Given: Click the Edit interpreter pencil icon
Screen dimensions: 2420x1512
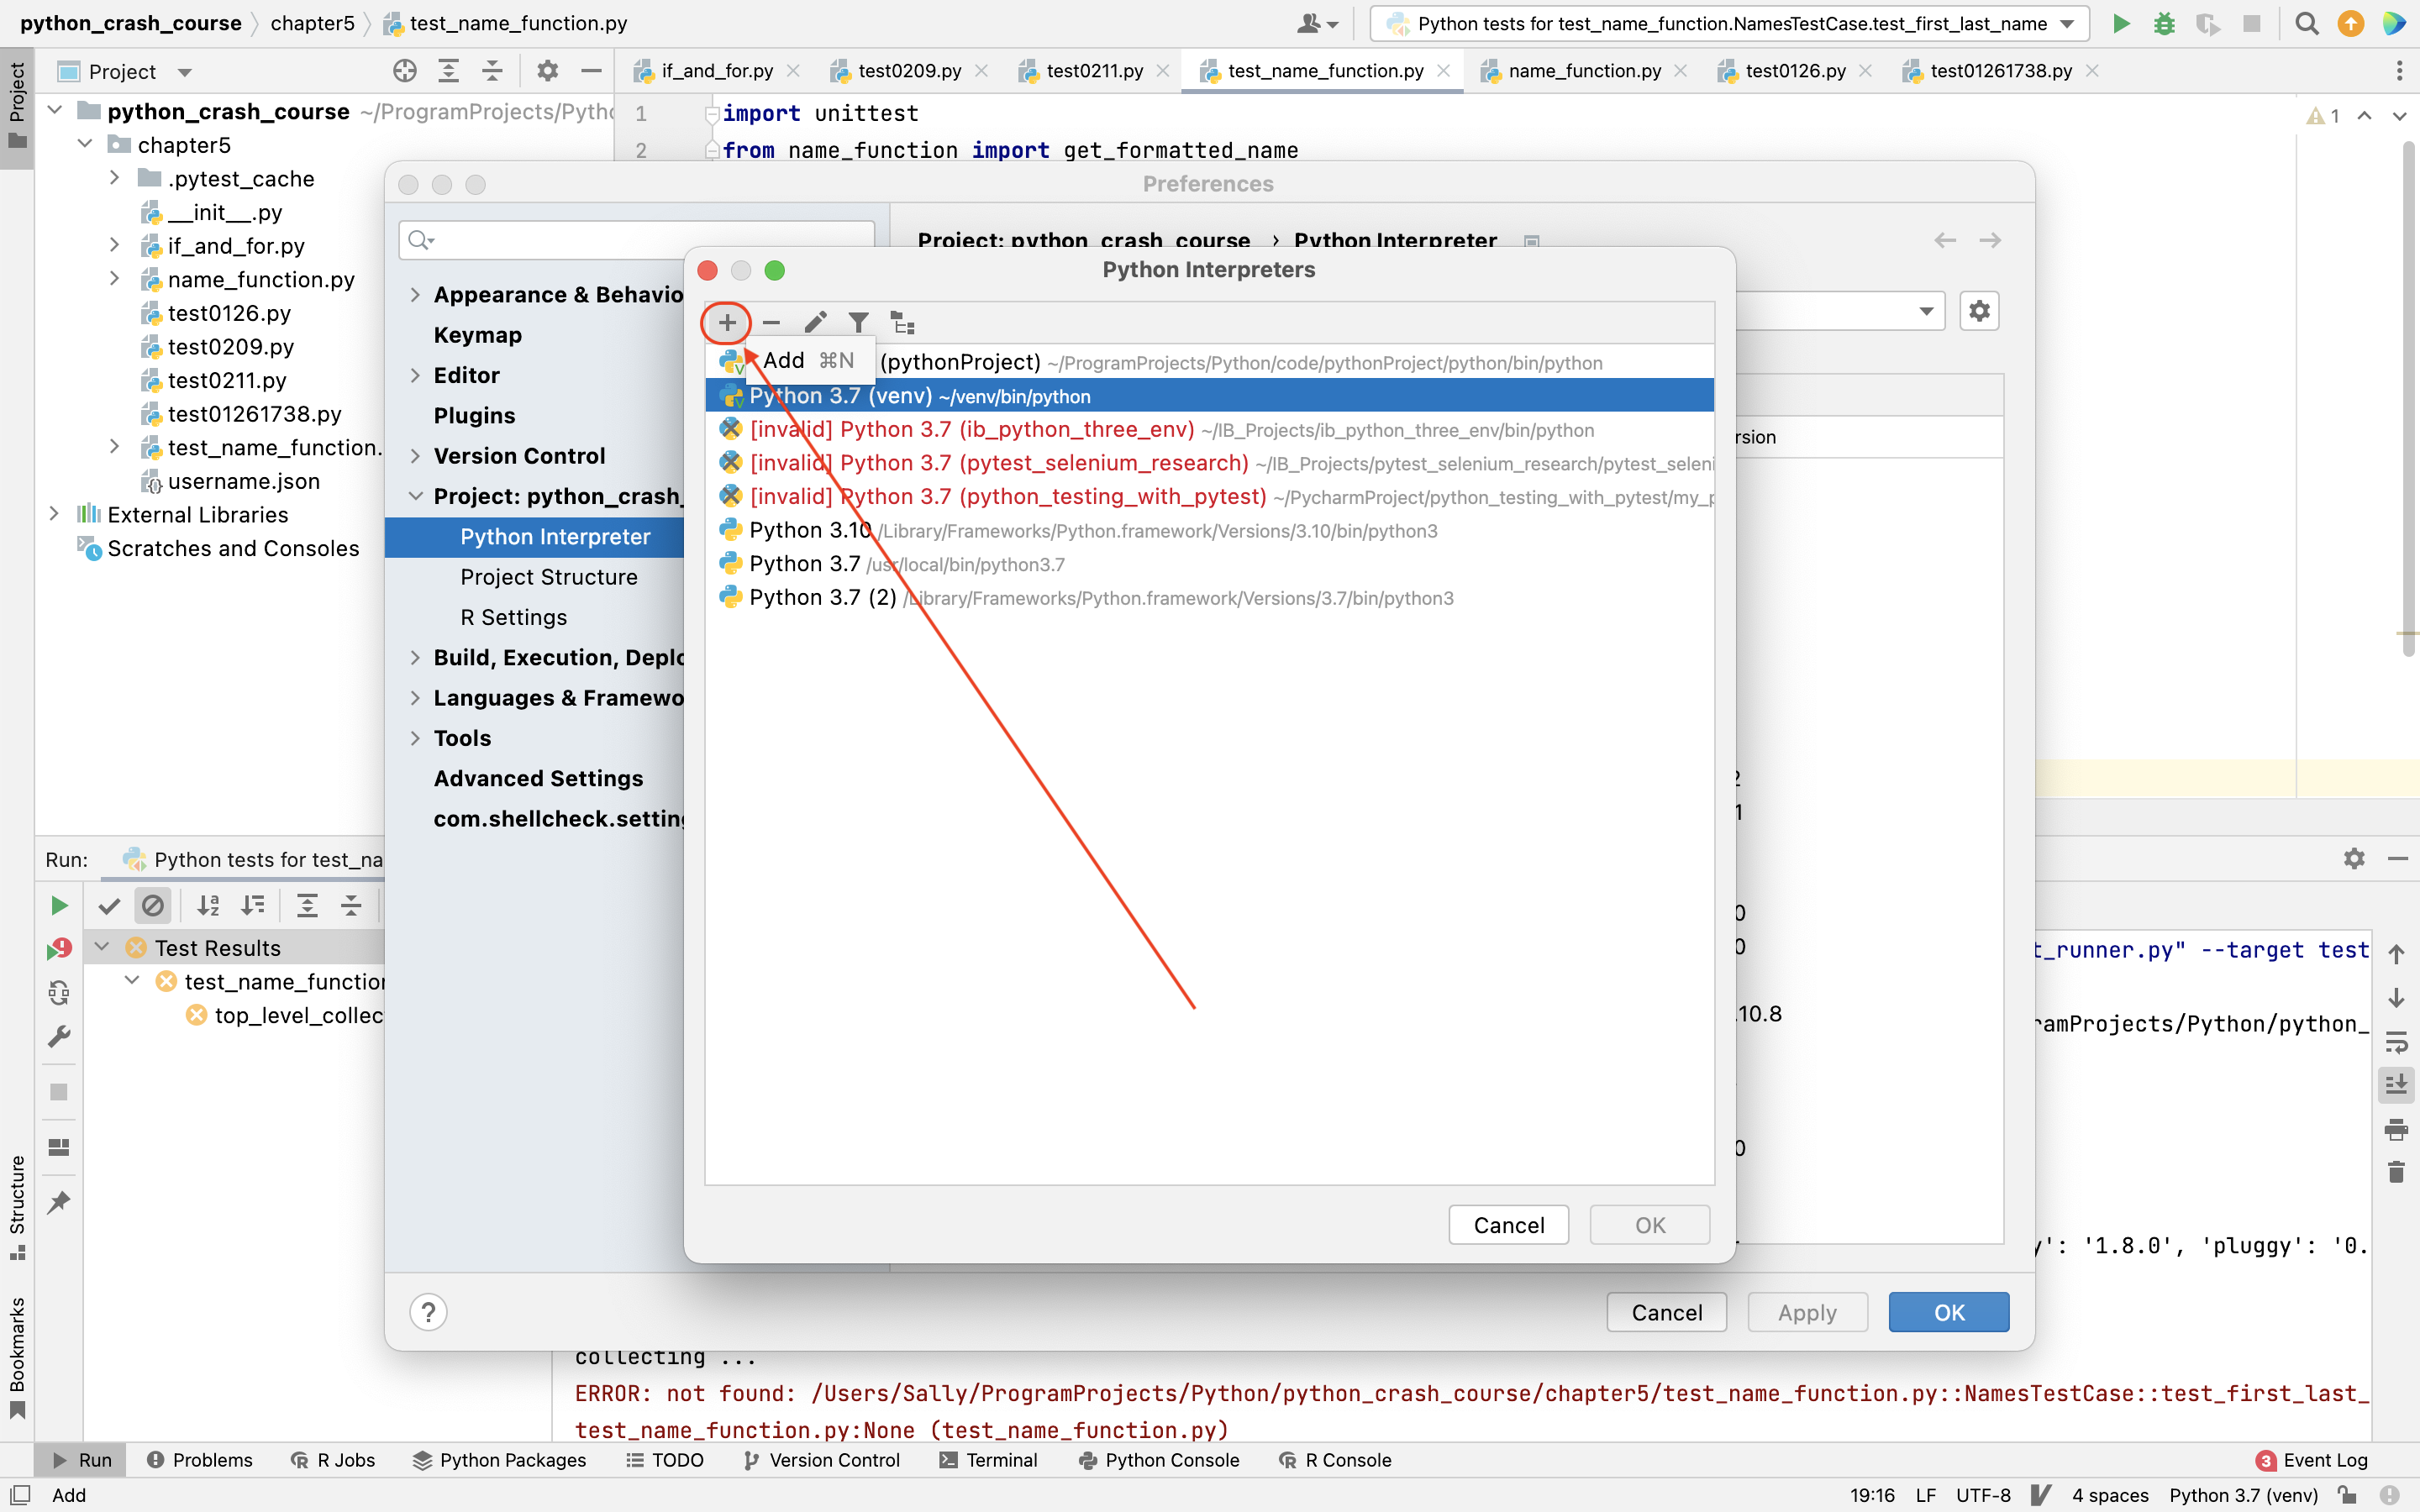Looking at the screenshot, I should 815,323.
